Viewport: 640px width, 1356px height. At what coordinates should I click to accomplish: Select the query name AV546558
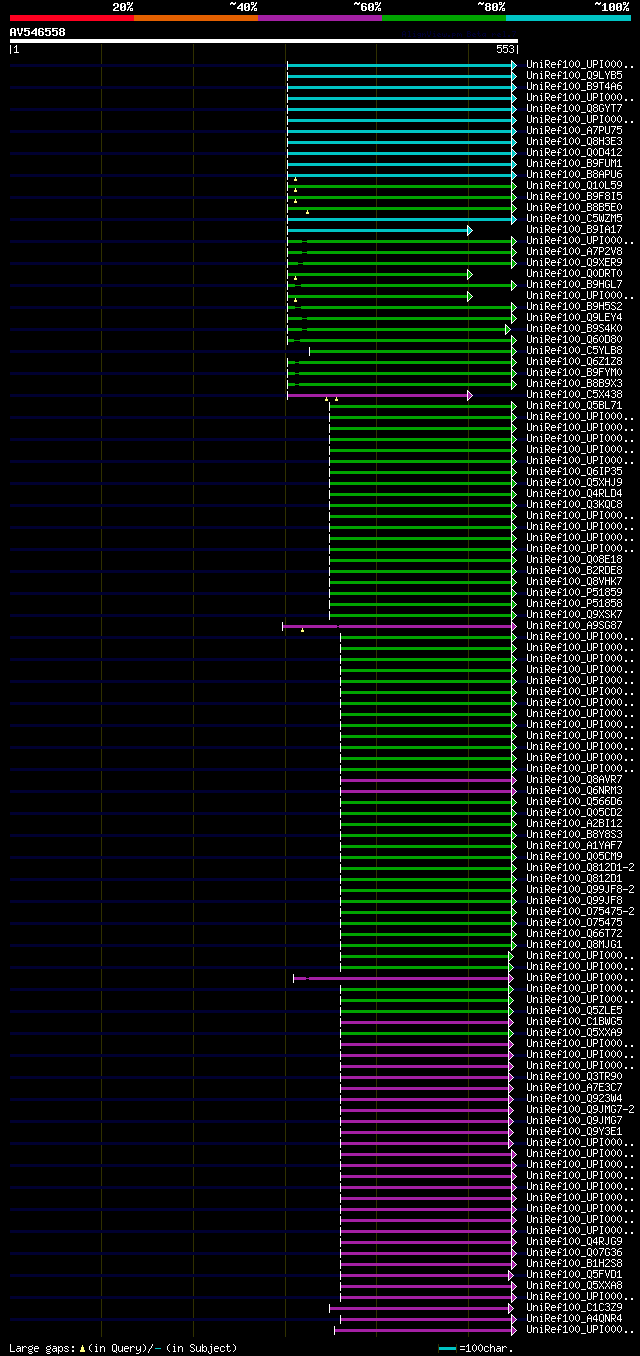coord(38,32)
